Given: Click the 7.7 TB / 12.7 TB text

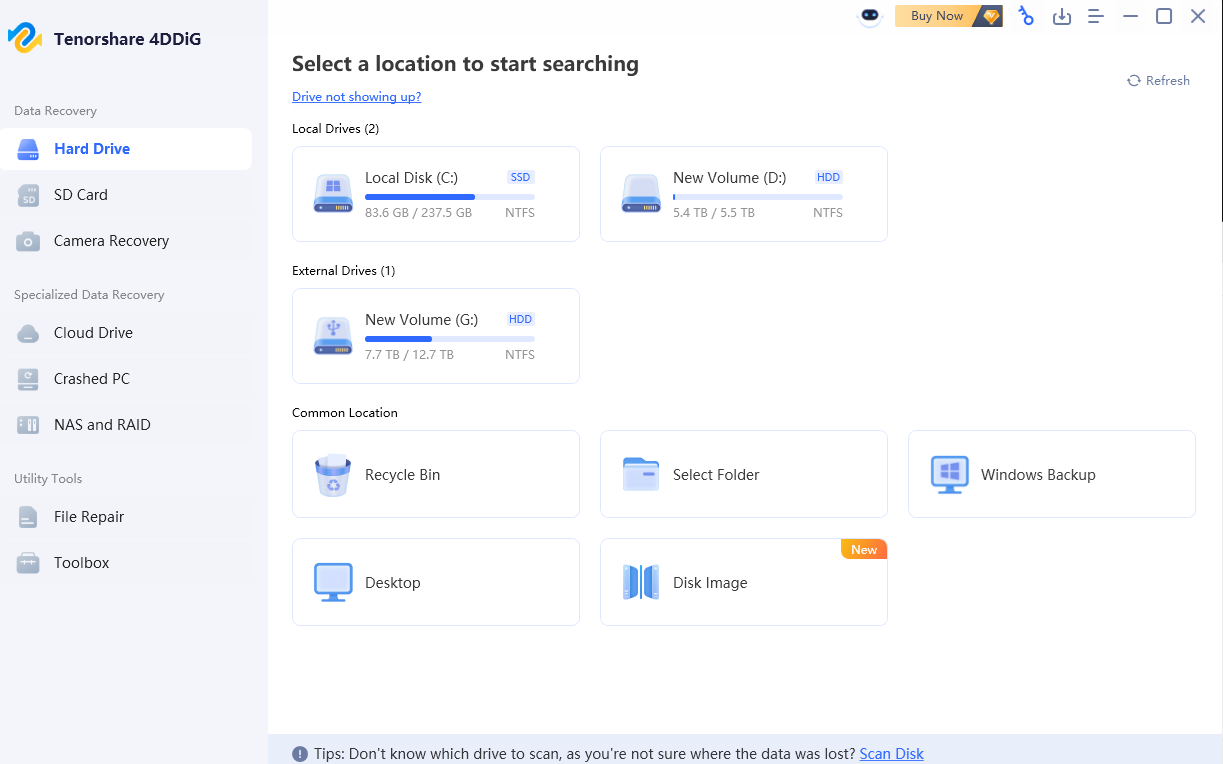Looking at the screenshot, I should pos(409,355).
